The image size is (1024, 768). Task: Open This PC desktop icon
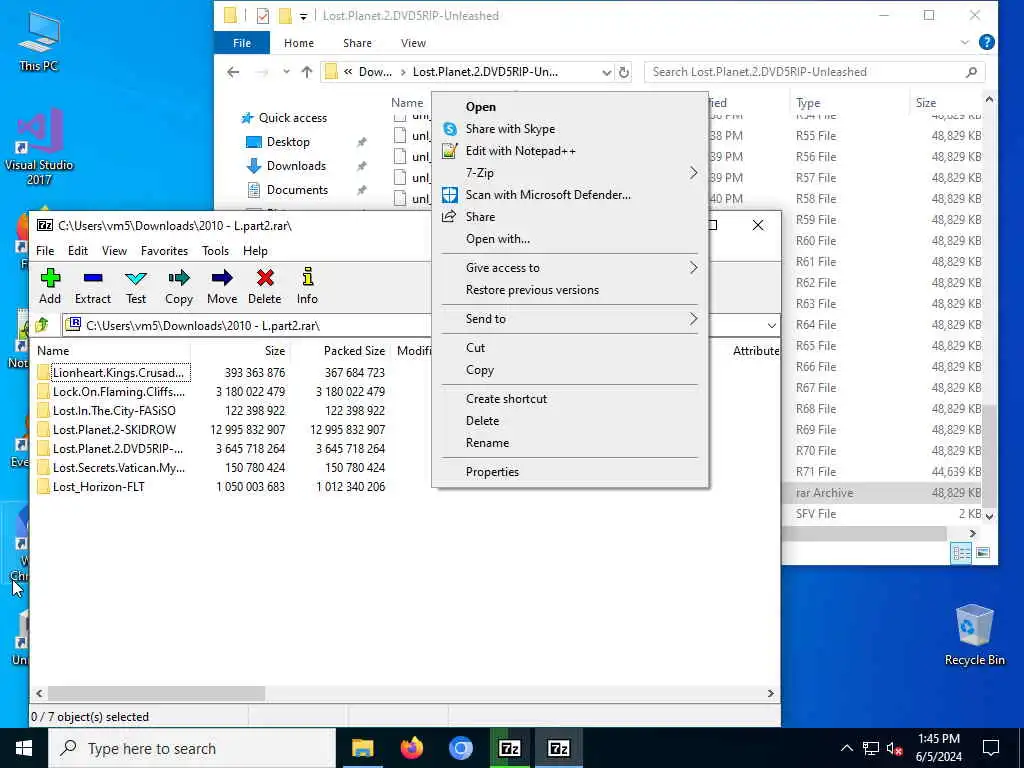(39, 41)
